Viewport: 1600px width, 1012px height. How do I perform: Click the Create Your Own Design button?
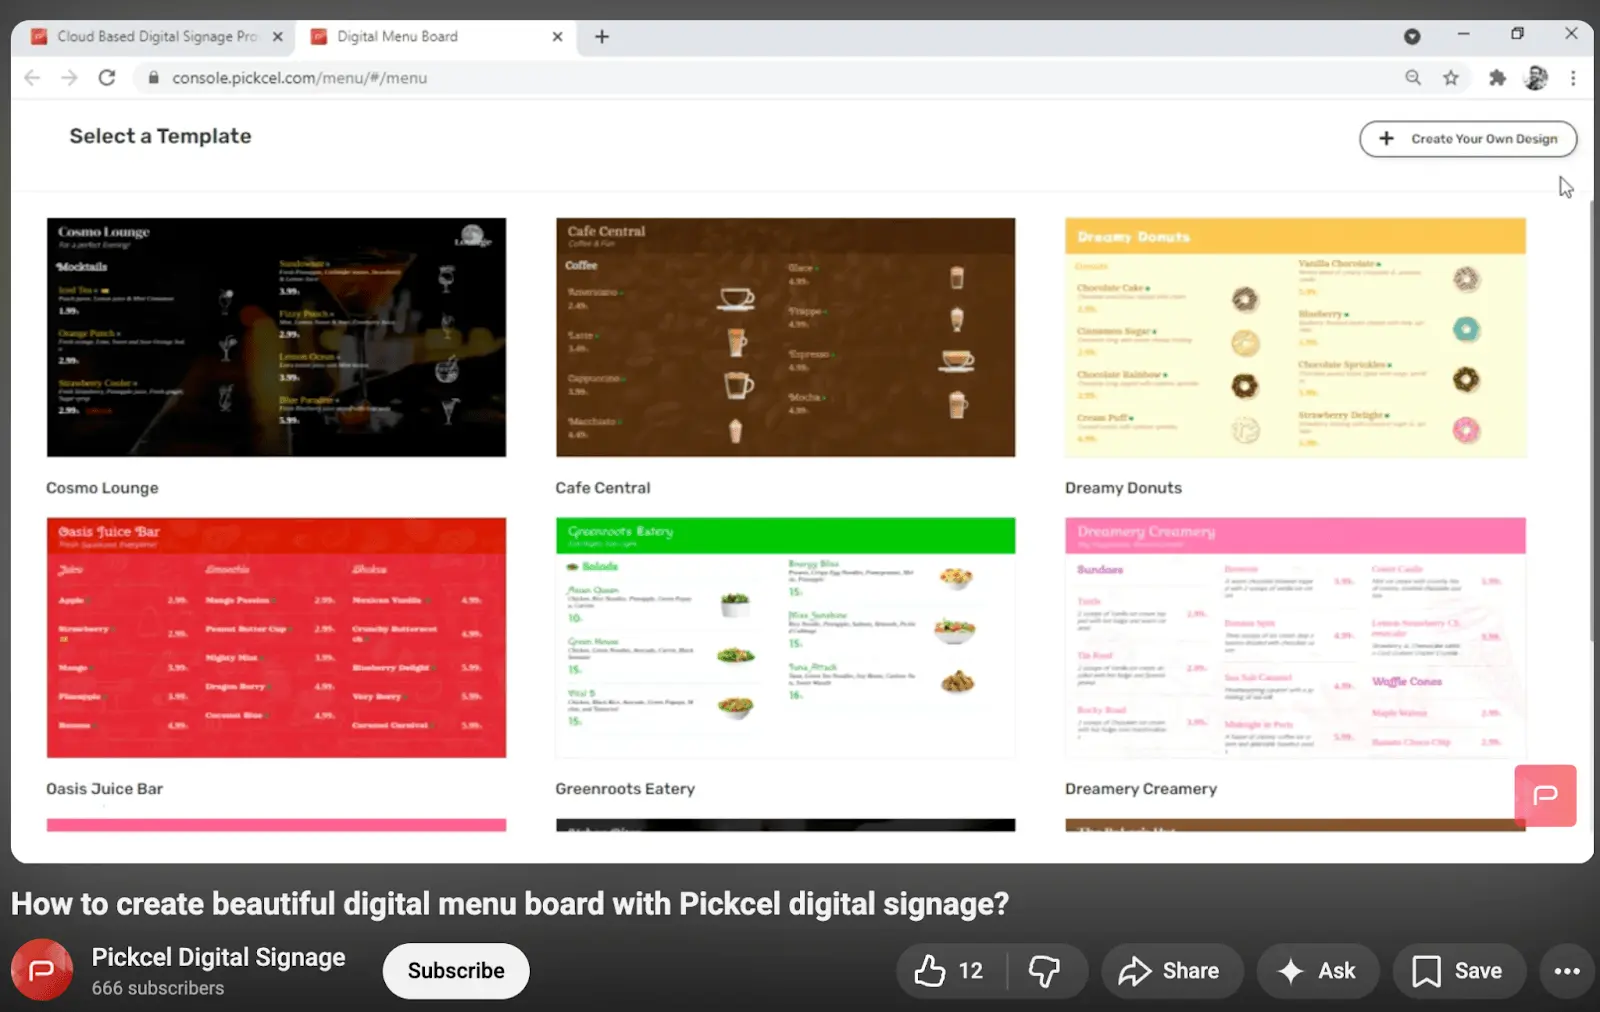[x=1467, y=139]
